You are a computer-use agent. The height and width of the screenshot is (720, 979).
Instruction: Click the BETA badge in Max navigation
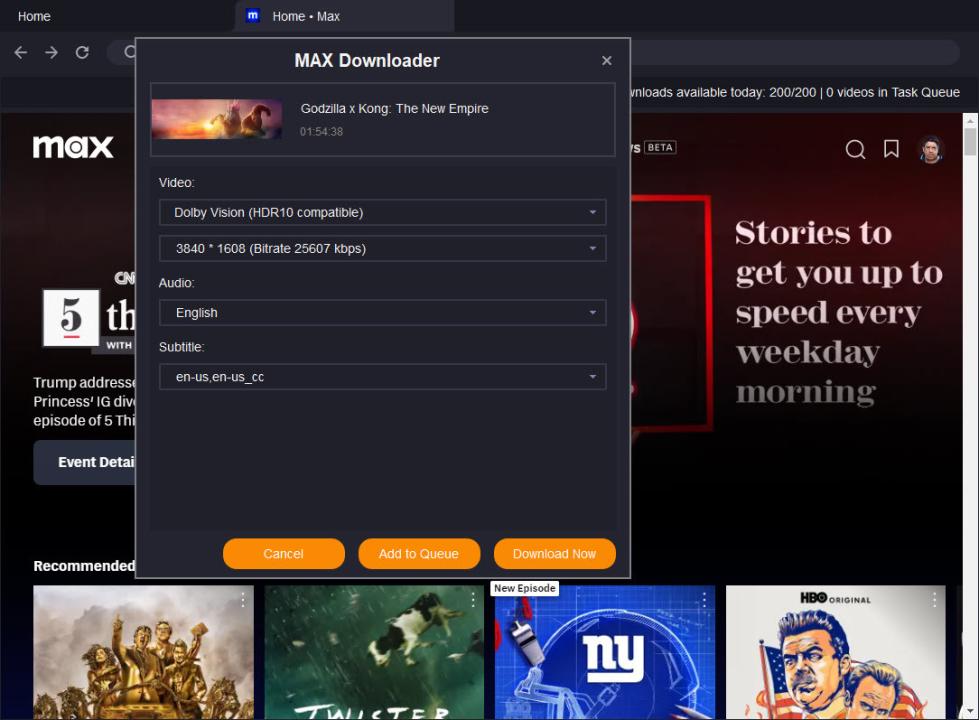660,147
